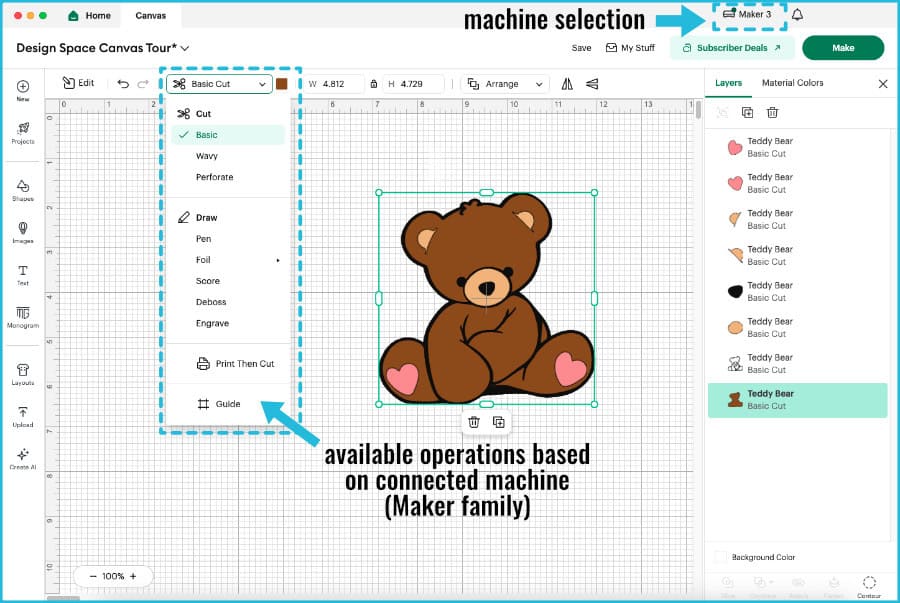Click the width W input field
Screen dimensions: 900x603
(x=333, y=84)
